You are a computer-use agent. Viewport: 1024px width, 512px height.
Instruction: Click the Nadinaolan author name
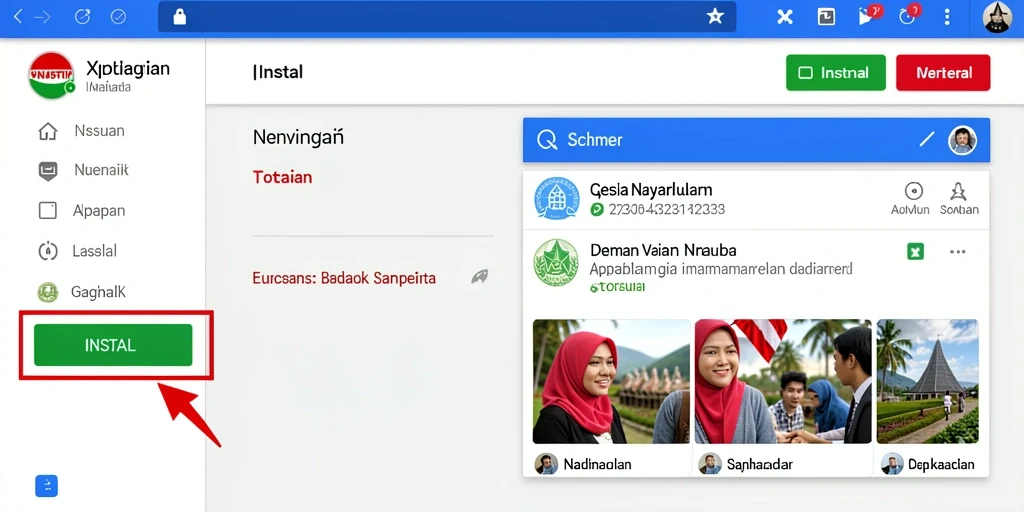tap(597, 464)
